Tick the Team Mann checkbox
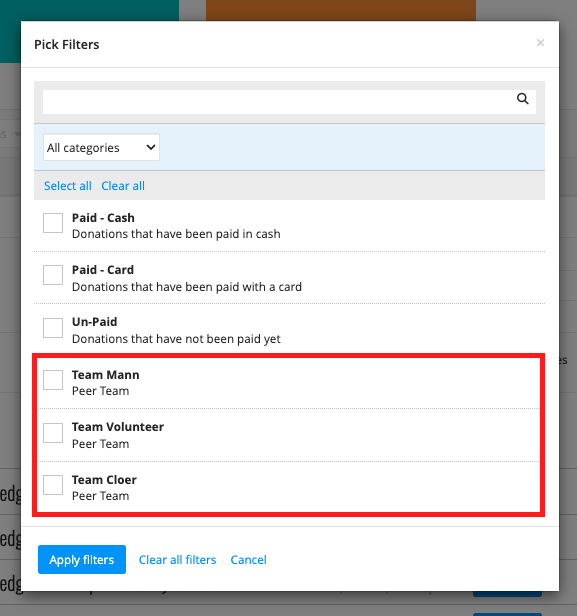577x616 pixels. (x=53, y=380)
